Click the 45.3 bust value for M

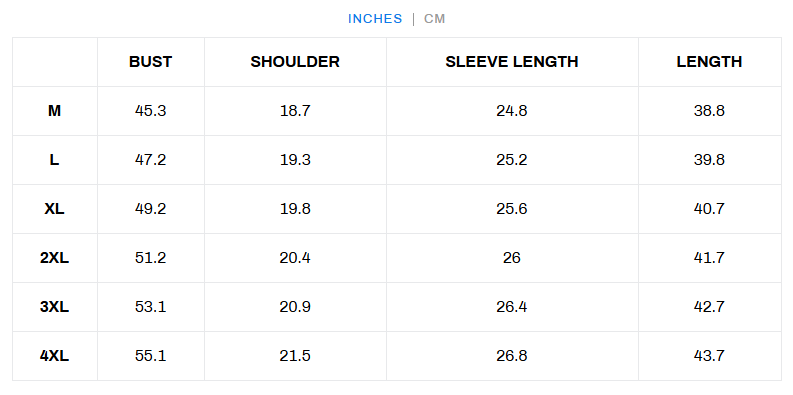pos(151,111)
